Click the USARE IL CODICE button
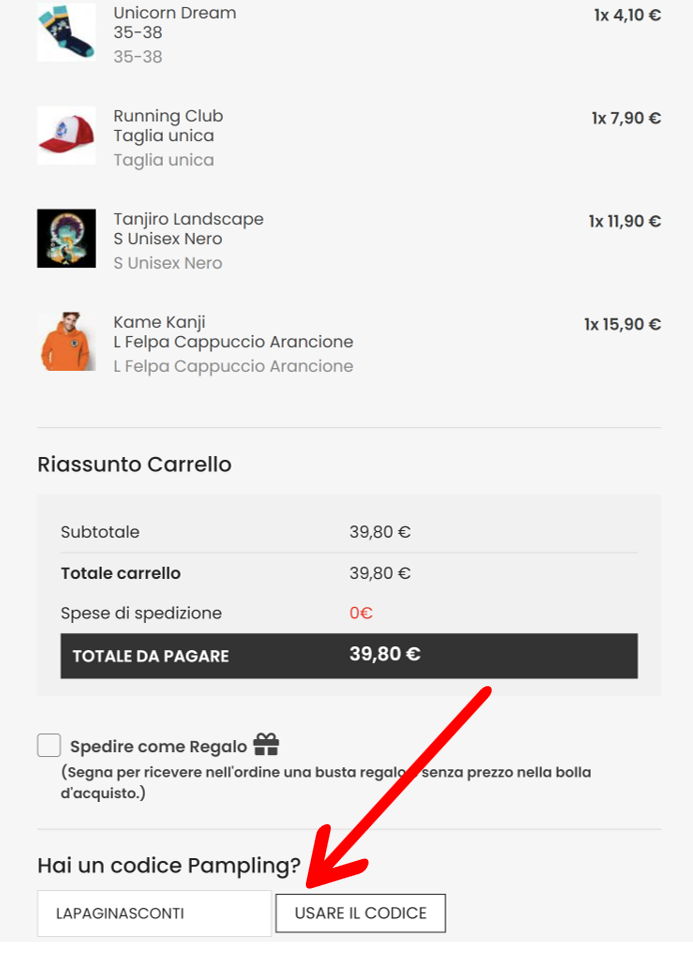The height and width of the screenshot is (956, 693). coord(360,913)
